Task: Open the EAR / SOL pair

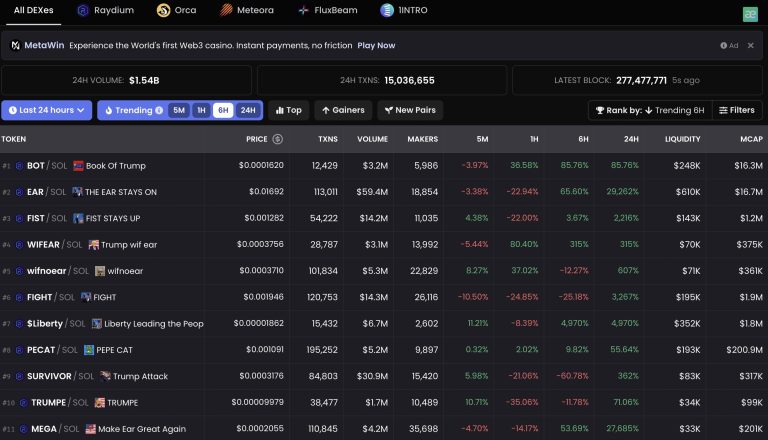Action: coord(46,192)
